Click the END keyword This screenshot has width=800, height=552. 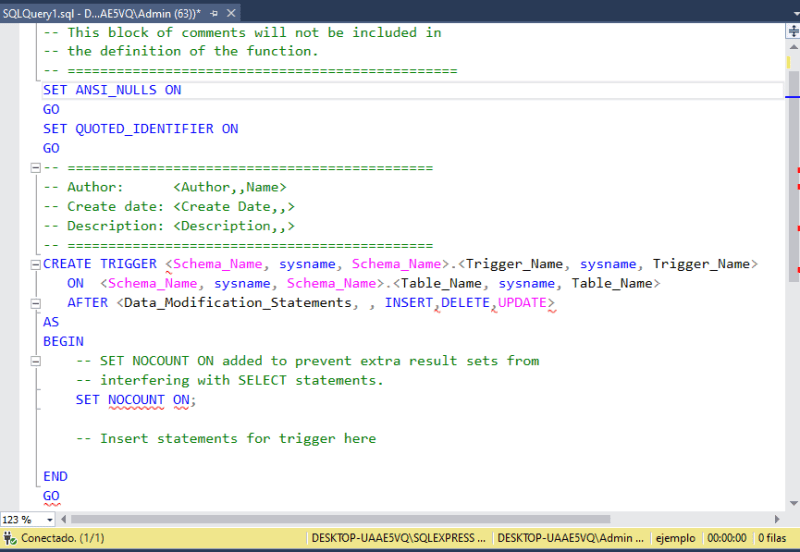tap(55, 476)
